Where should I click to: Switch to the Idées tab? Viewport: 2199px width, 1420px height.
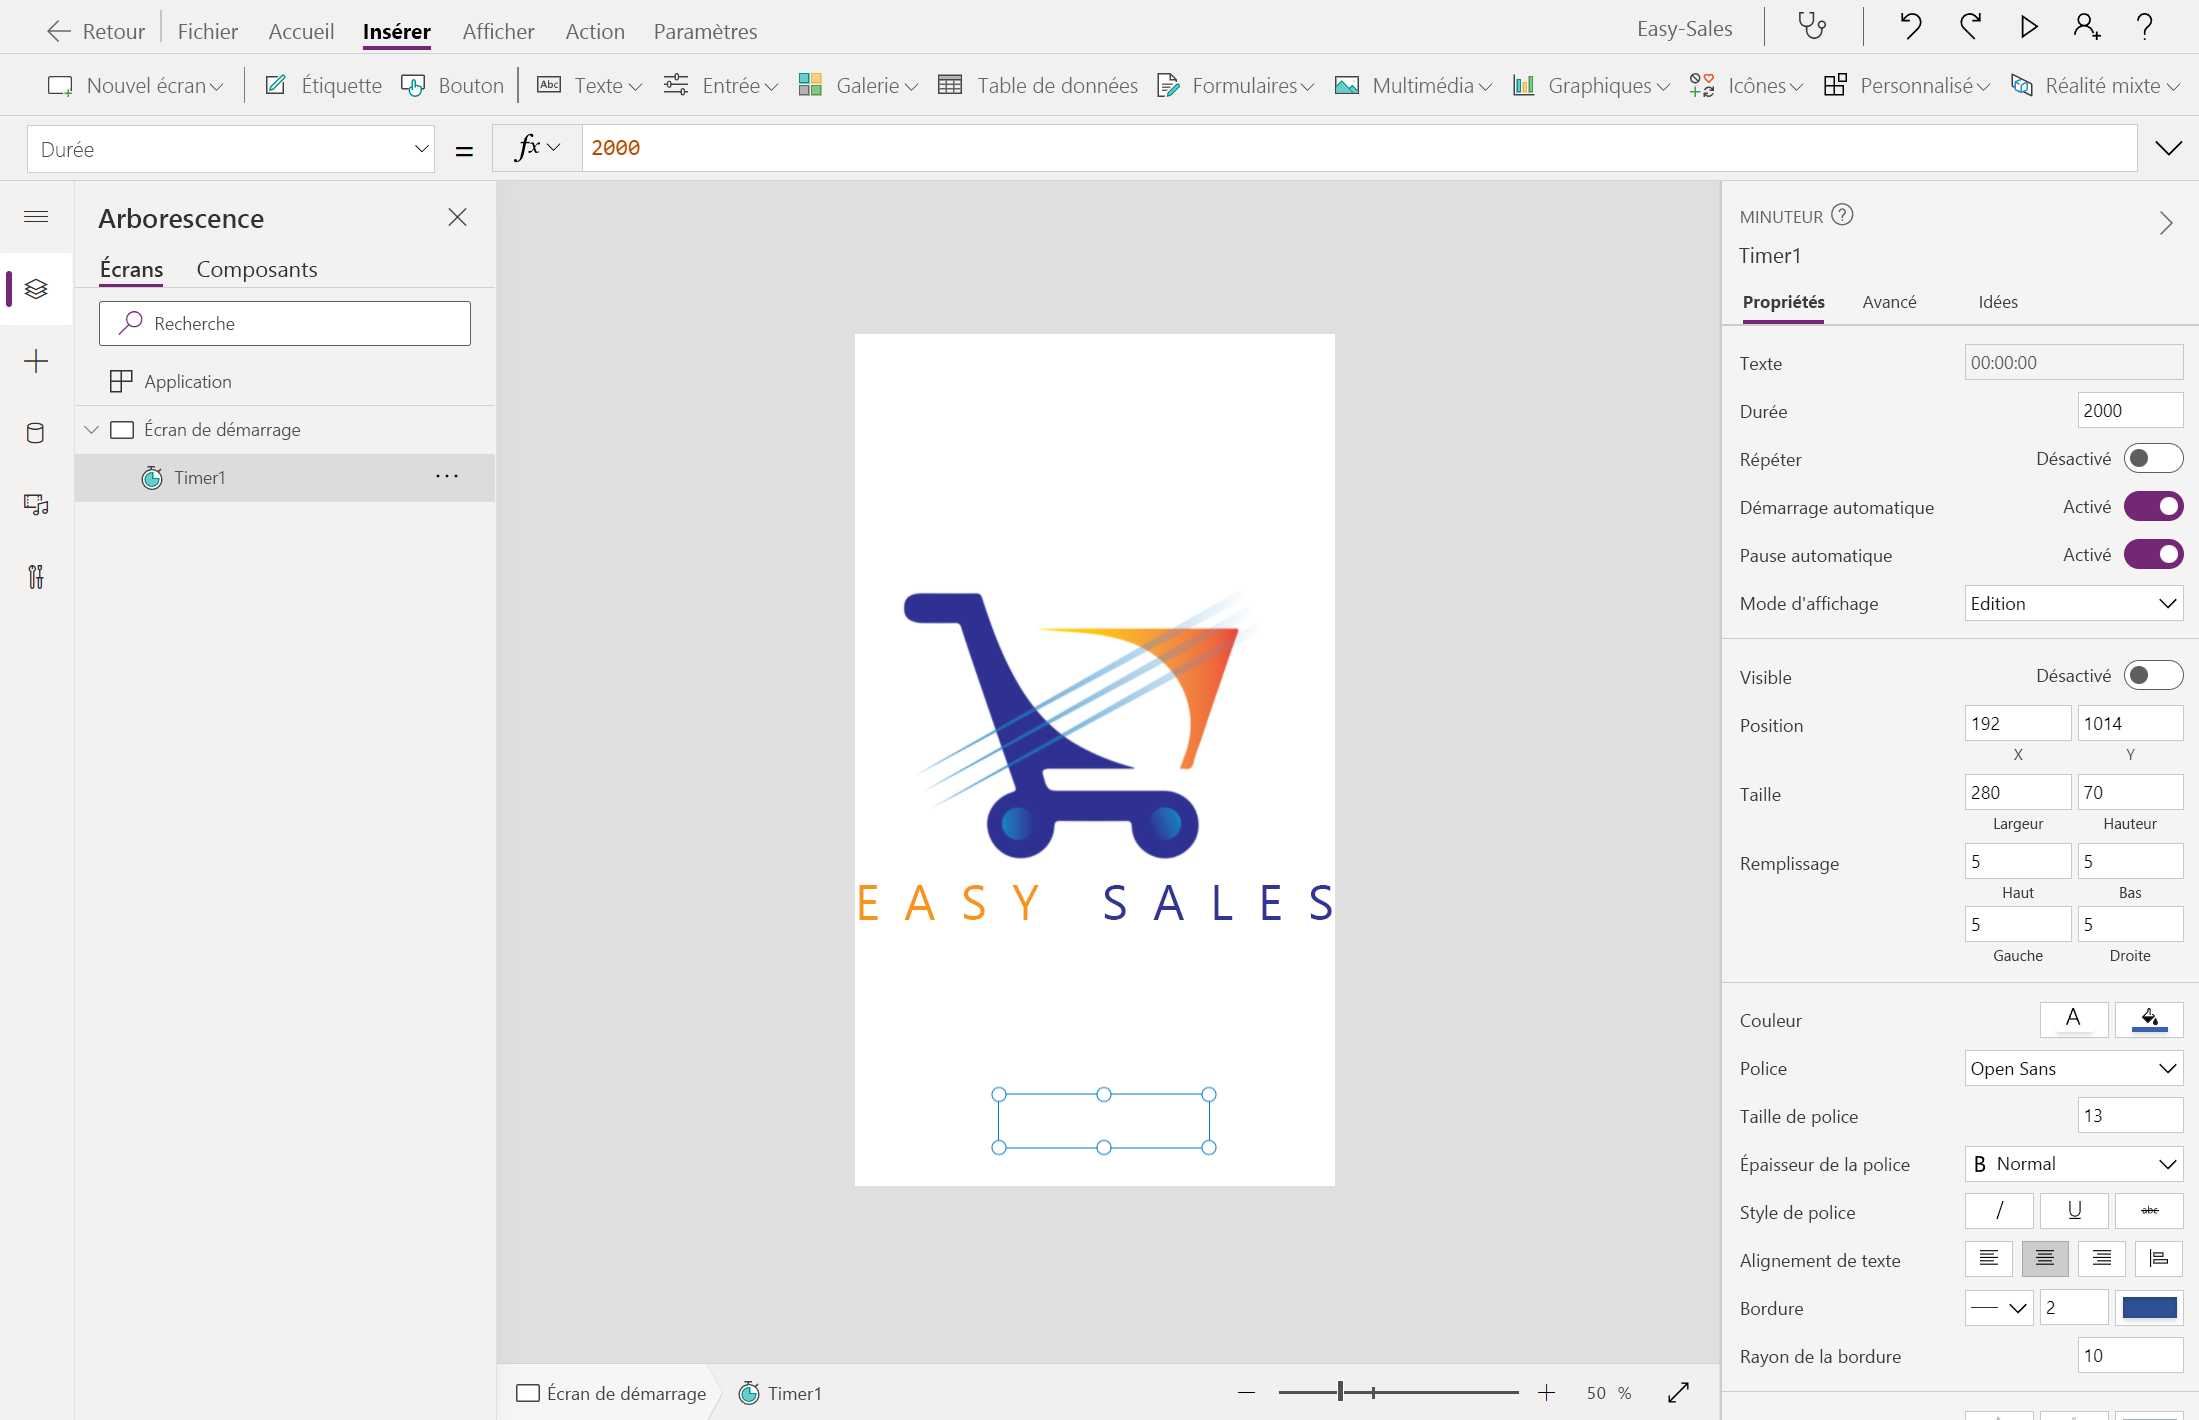pos(1998,302)
